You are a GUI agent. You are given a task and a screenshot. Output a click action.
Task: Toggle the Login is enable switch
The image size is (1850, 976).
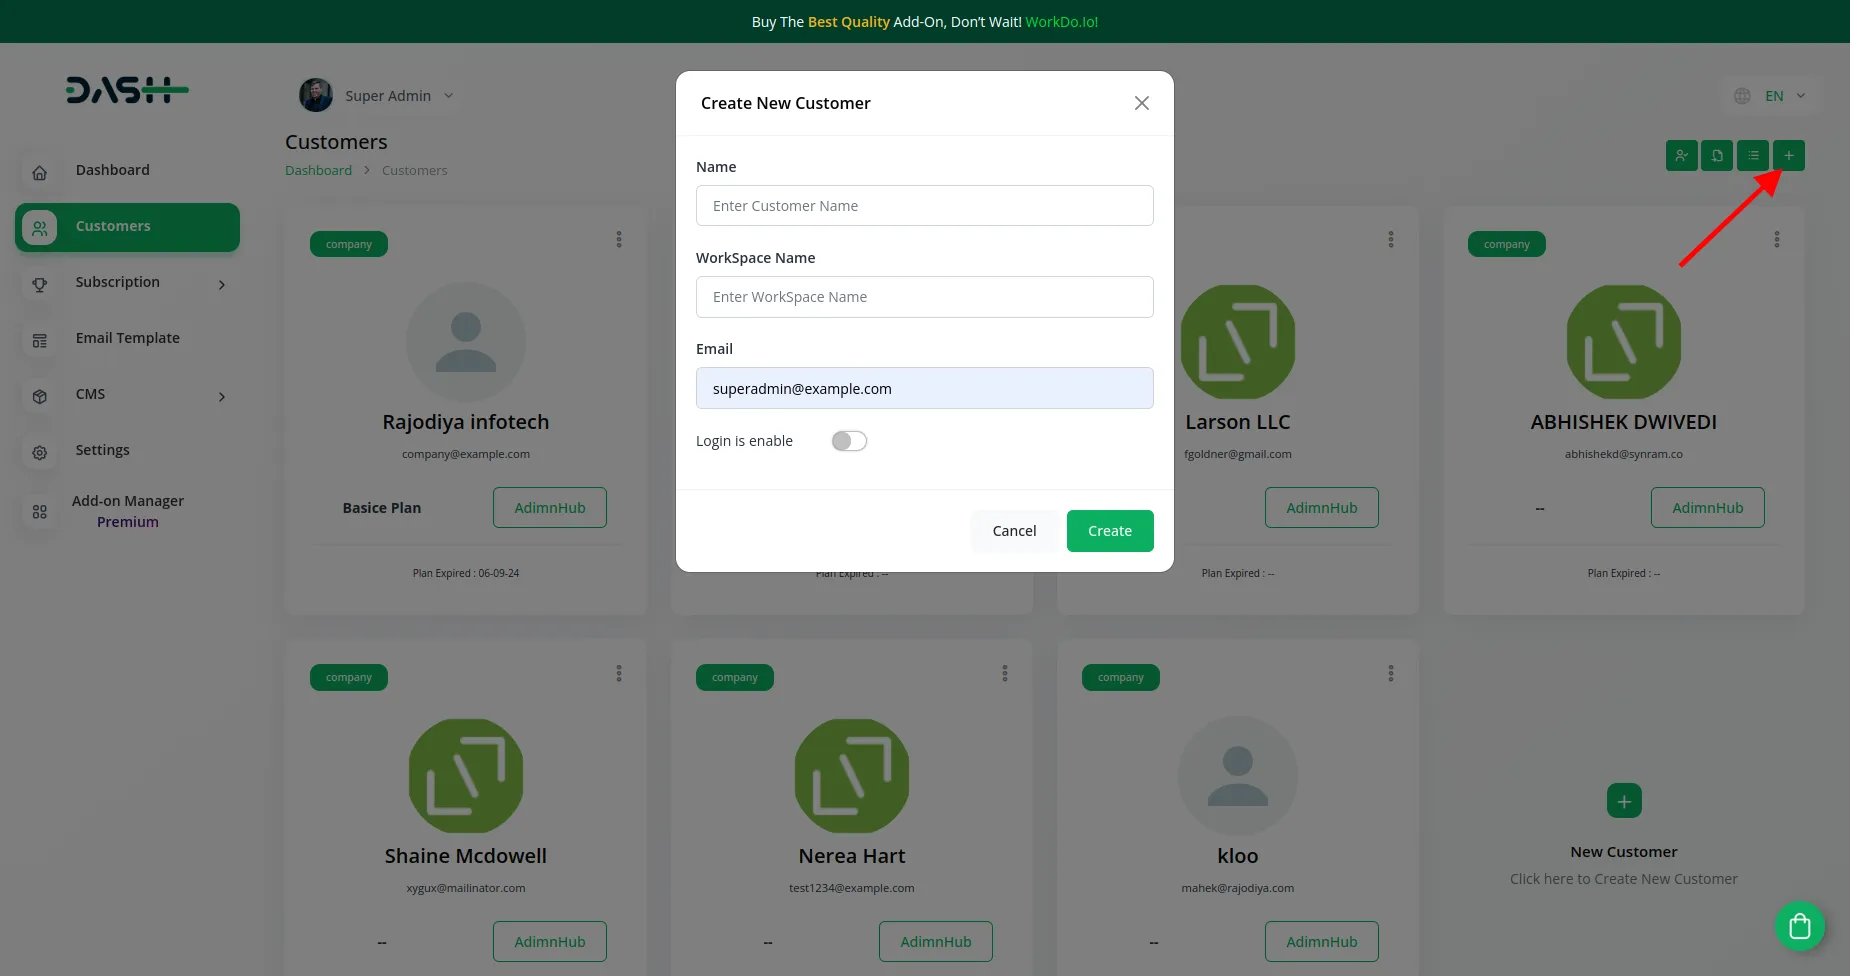849,441
